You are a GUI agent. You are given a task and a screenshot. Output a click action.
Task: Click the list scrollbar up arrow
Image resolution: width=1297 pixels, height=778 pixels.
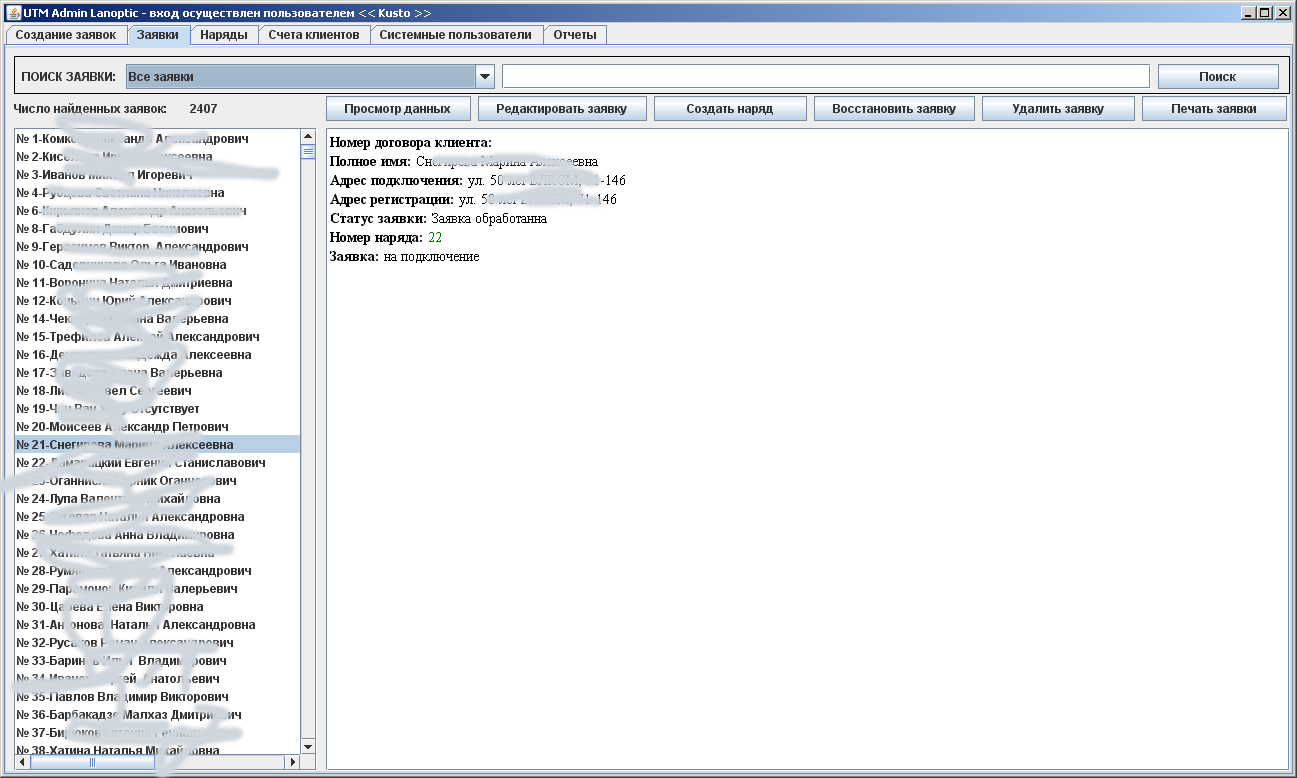(308, 137)
